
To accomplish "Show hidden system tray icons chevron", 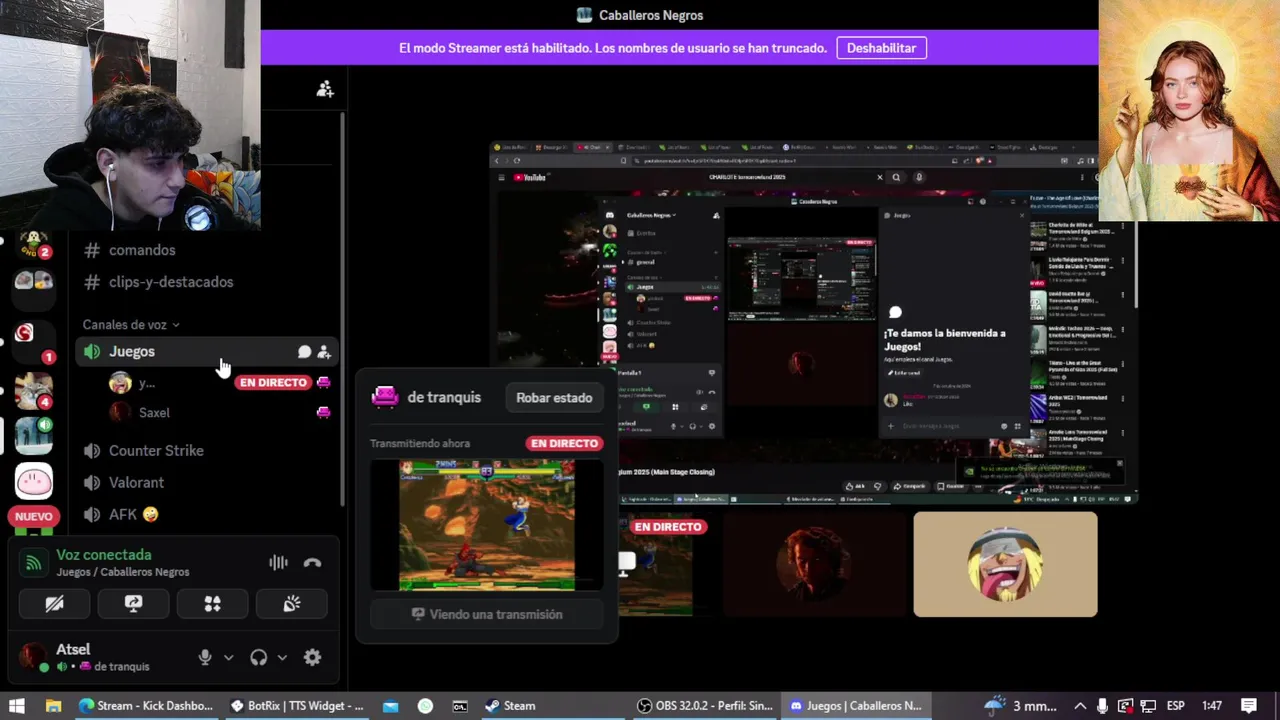I will 1080,705.
